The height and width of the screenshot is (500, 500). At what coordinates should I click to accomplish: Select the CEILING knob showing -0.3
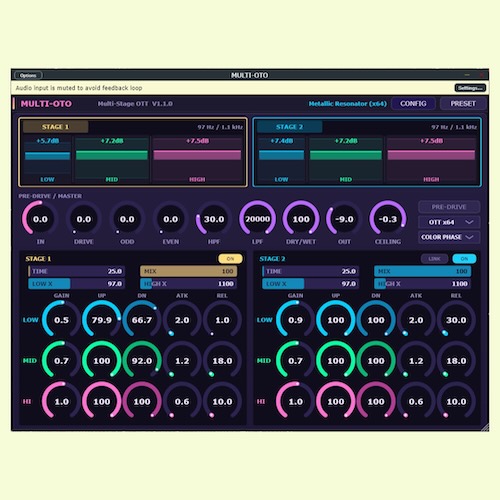point(388,219)
